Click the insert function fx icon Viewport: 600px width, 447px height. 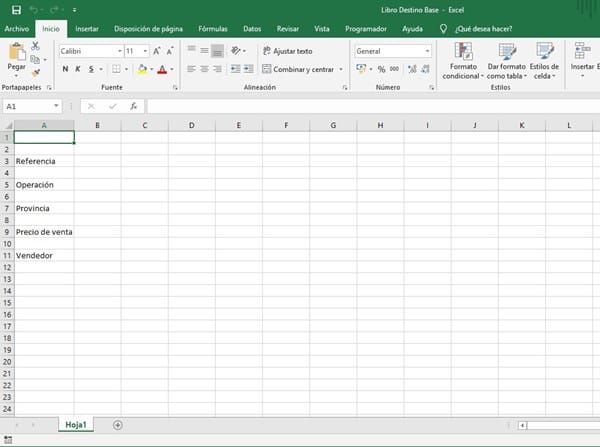point(133,106)
